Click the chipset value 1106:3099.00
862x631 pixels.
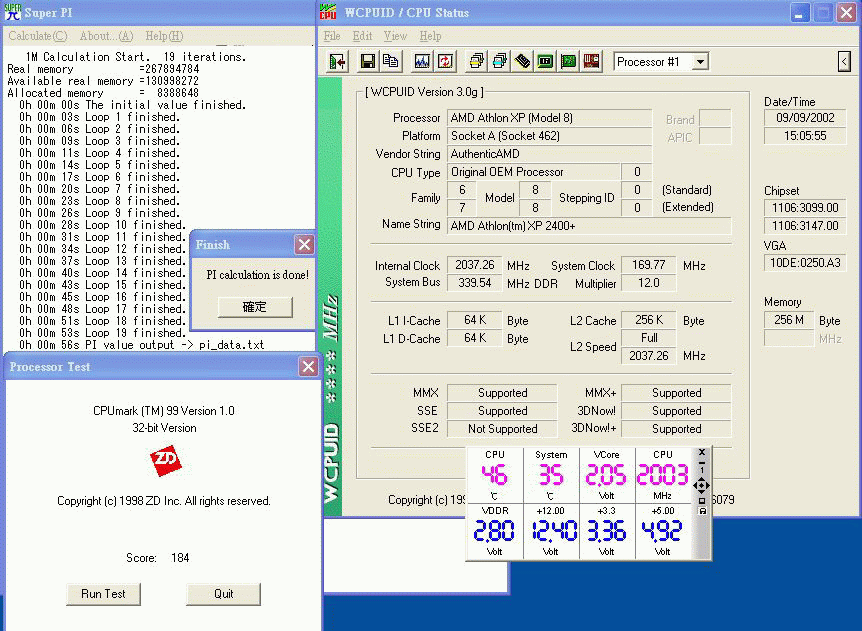[x=805, y=208]
